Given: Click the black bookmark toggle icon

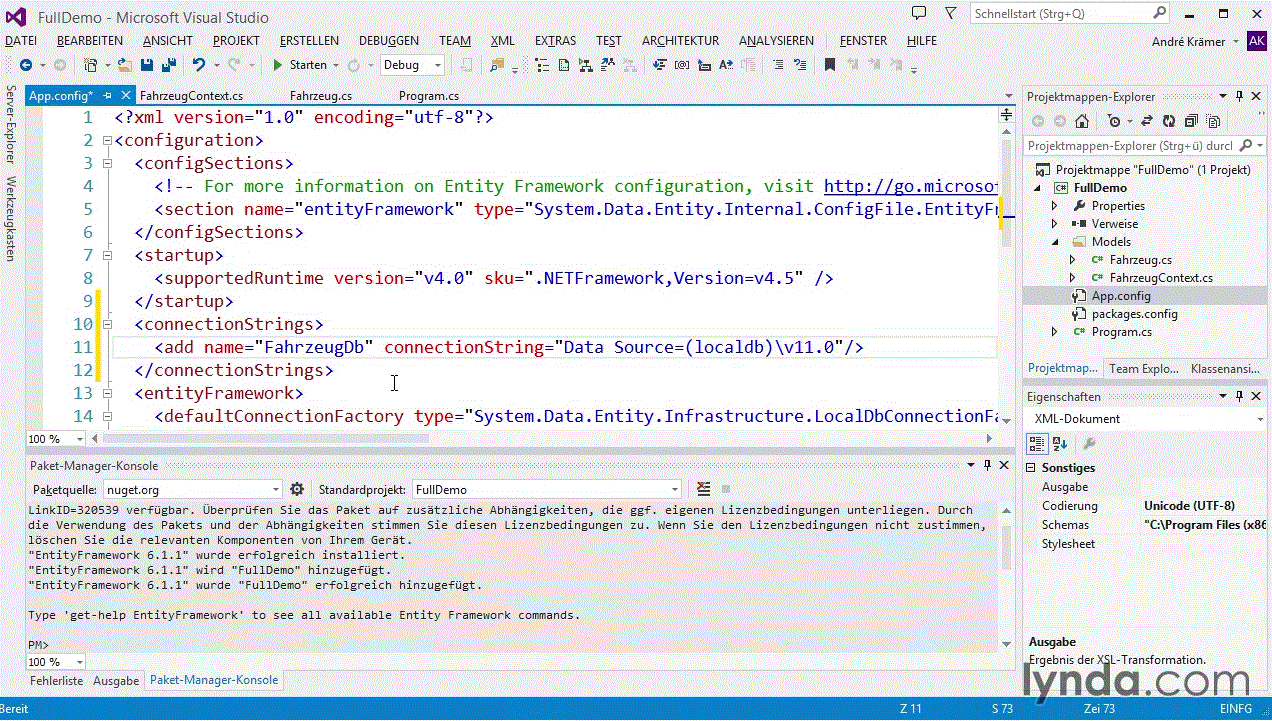Looking at the screenshot, I should 829,65.
